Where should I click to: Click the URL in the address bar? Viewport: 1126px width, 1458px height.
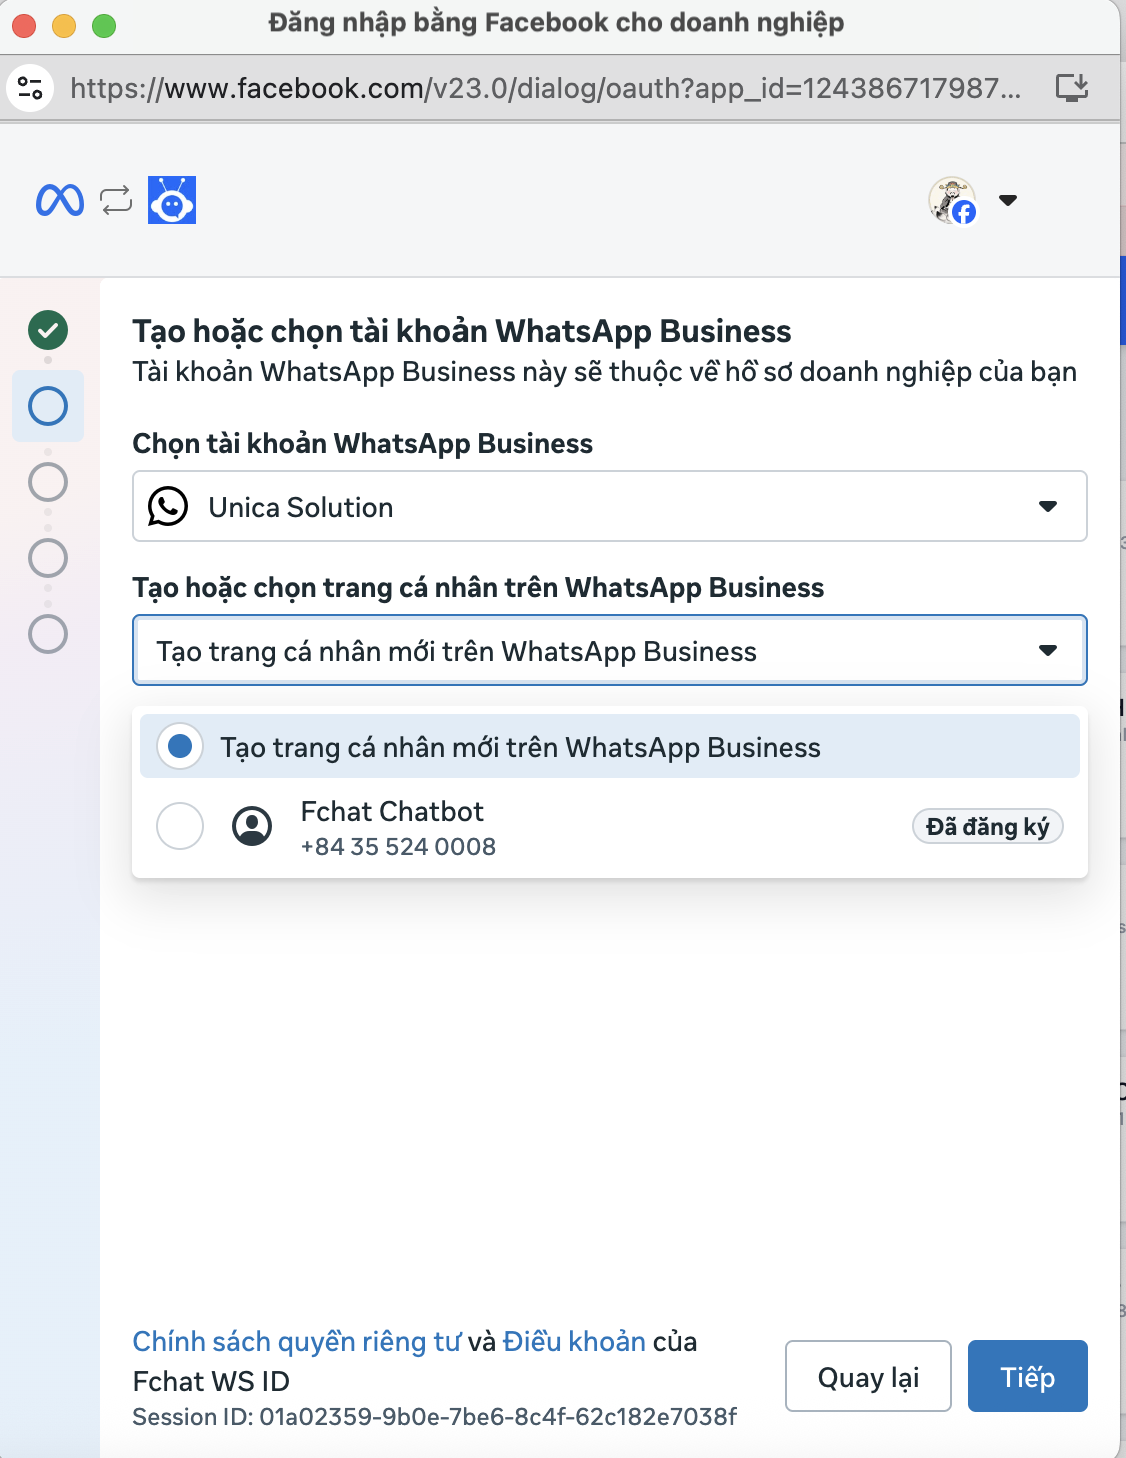point(546,88)
